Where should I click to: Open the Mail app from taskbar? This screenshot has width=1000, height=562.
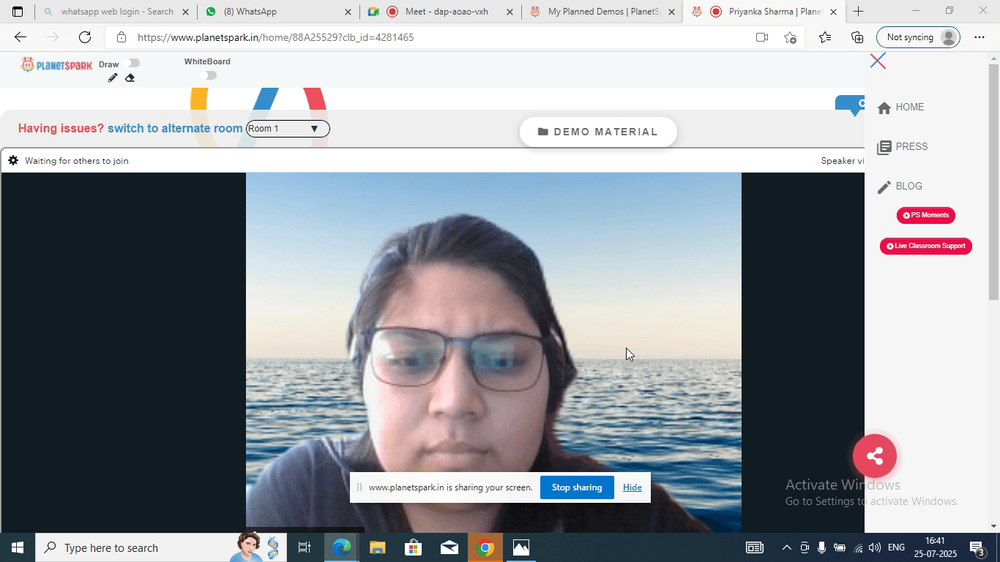pos(449,547)
